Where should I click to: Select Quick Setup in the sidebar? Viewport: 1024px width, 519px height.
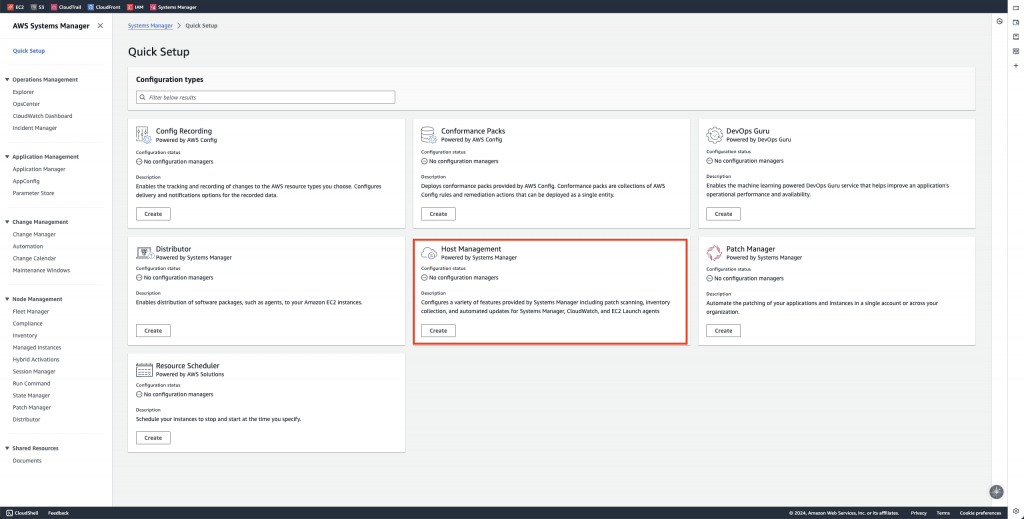pos(29,51)
